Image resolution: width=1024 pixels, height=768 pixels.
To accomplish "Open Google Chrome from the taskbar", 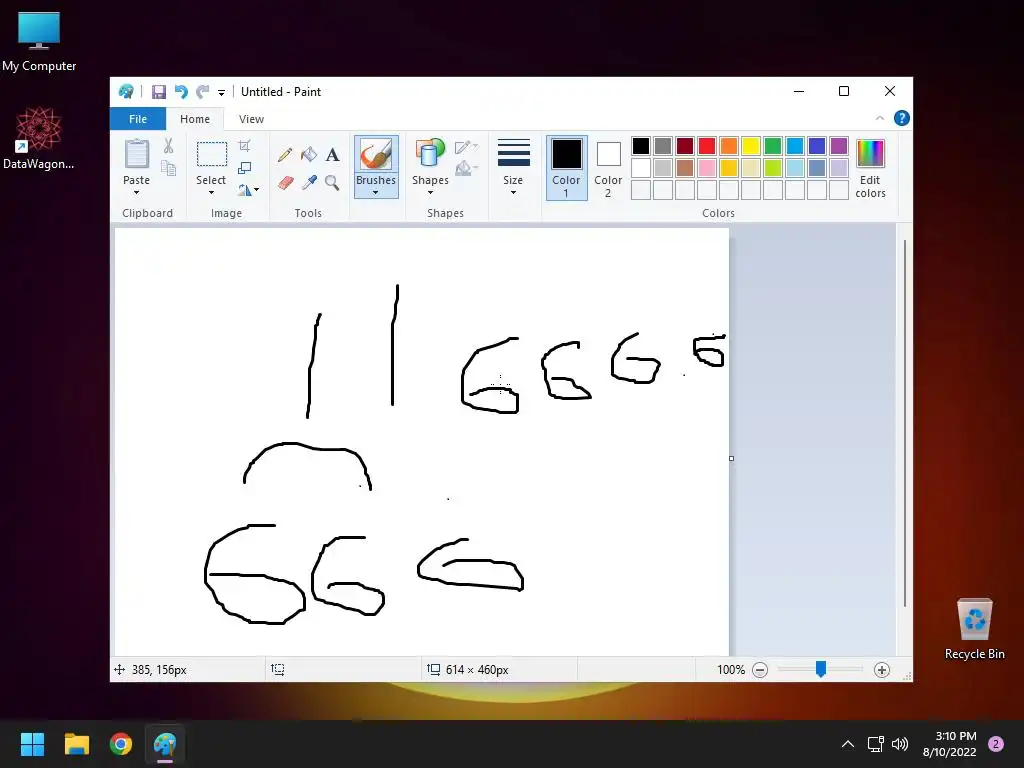I will click(121, 744).
